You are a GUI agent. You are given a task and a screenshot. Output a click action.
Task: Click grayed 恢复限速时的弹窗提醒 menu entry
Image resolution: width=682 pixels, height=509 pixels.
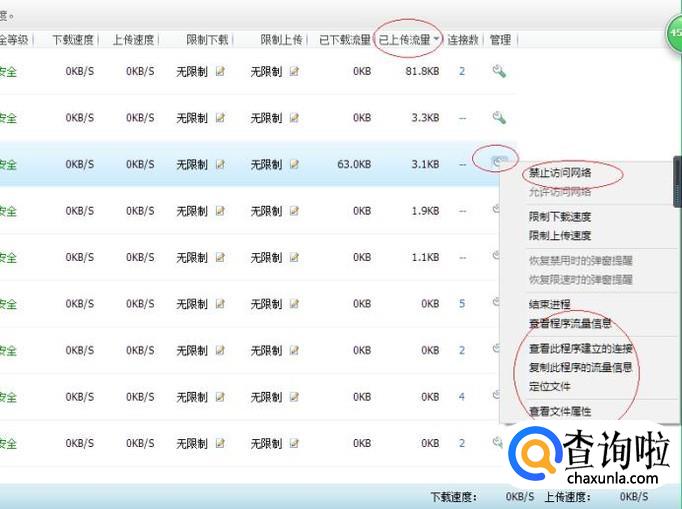click(x=581, y=279)
